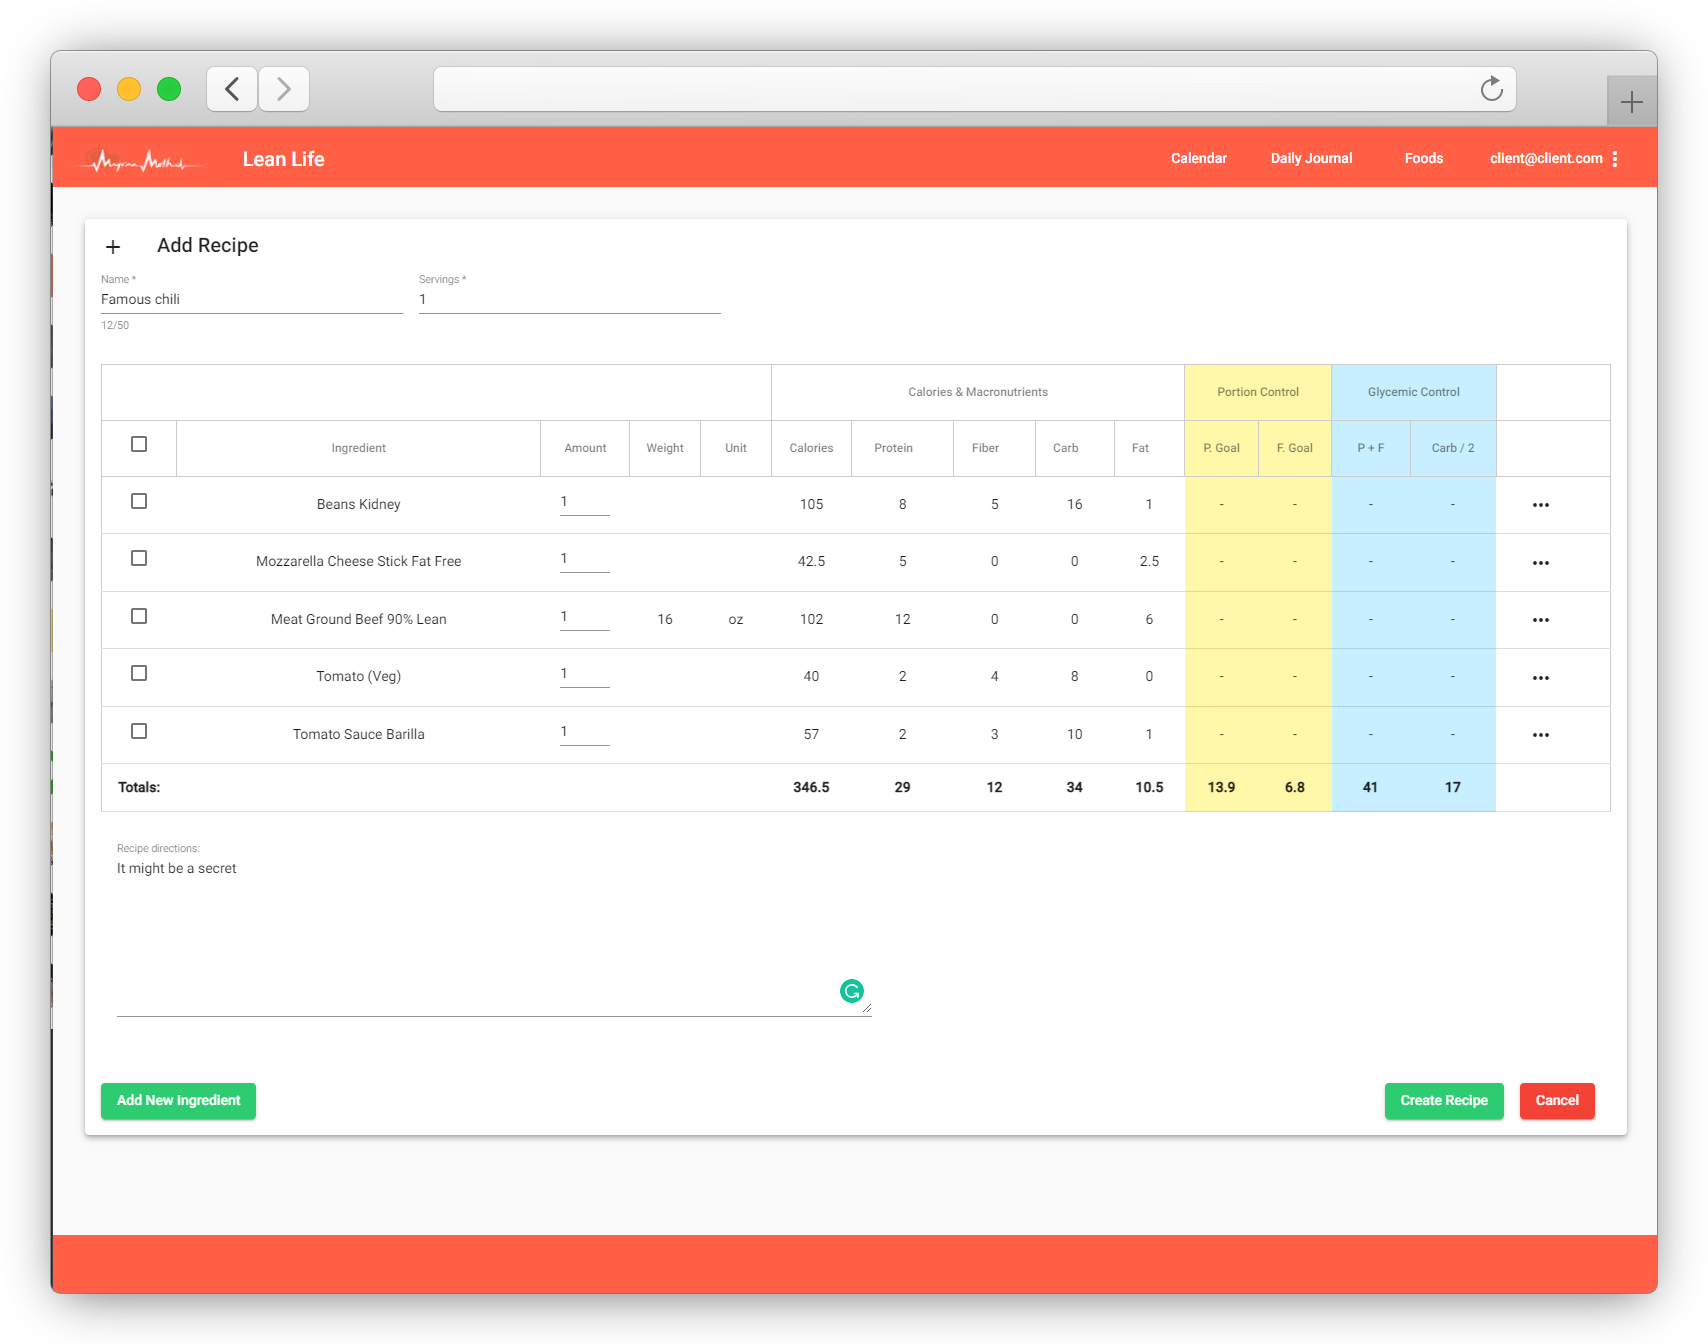
Task: Click the Grammarly icon in directions box
Action: [x=852, y=991]
